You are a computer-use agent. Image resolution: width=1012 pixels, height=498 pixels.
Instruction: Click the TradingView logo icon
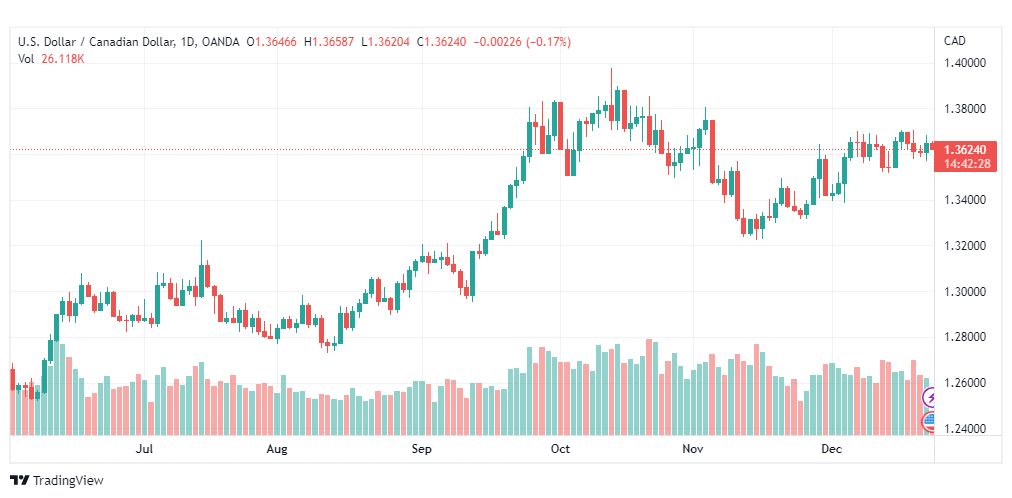pos(20,481)
